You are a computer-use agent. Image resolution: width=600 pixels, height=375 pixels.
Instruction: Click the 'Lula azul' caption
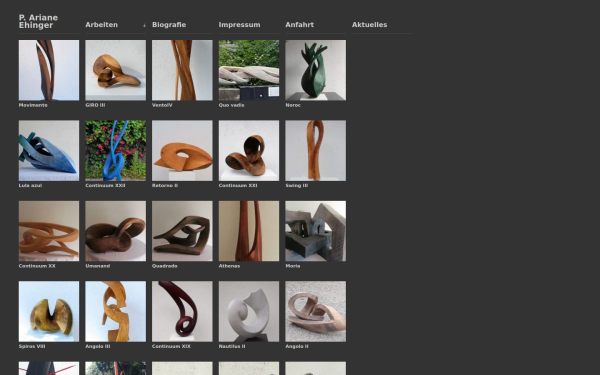(x=31, y=186)
